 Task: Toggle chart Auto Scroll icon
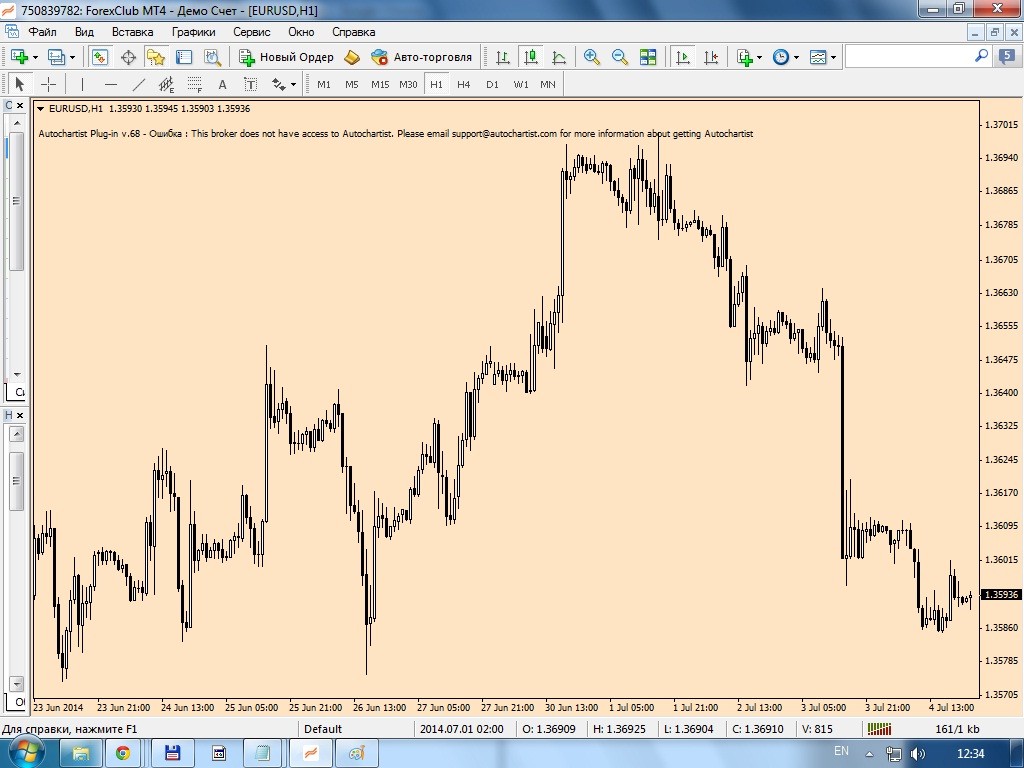682,57
